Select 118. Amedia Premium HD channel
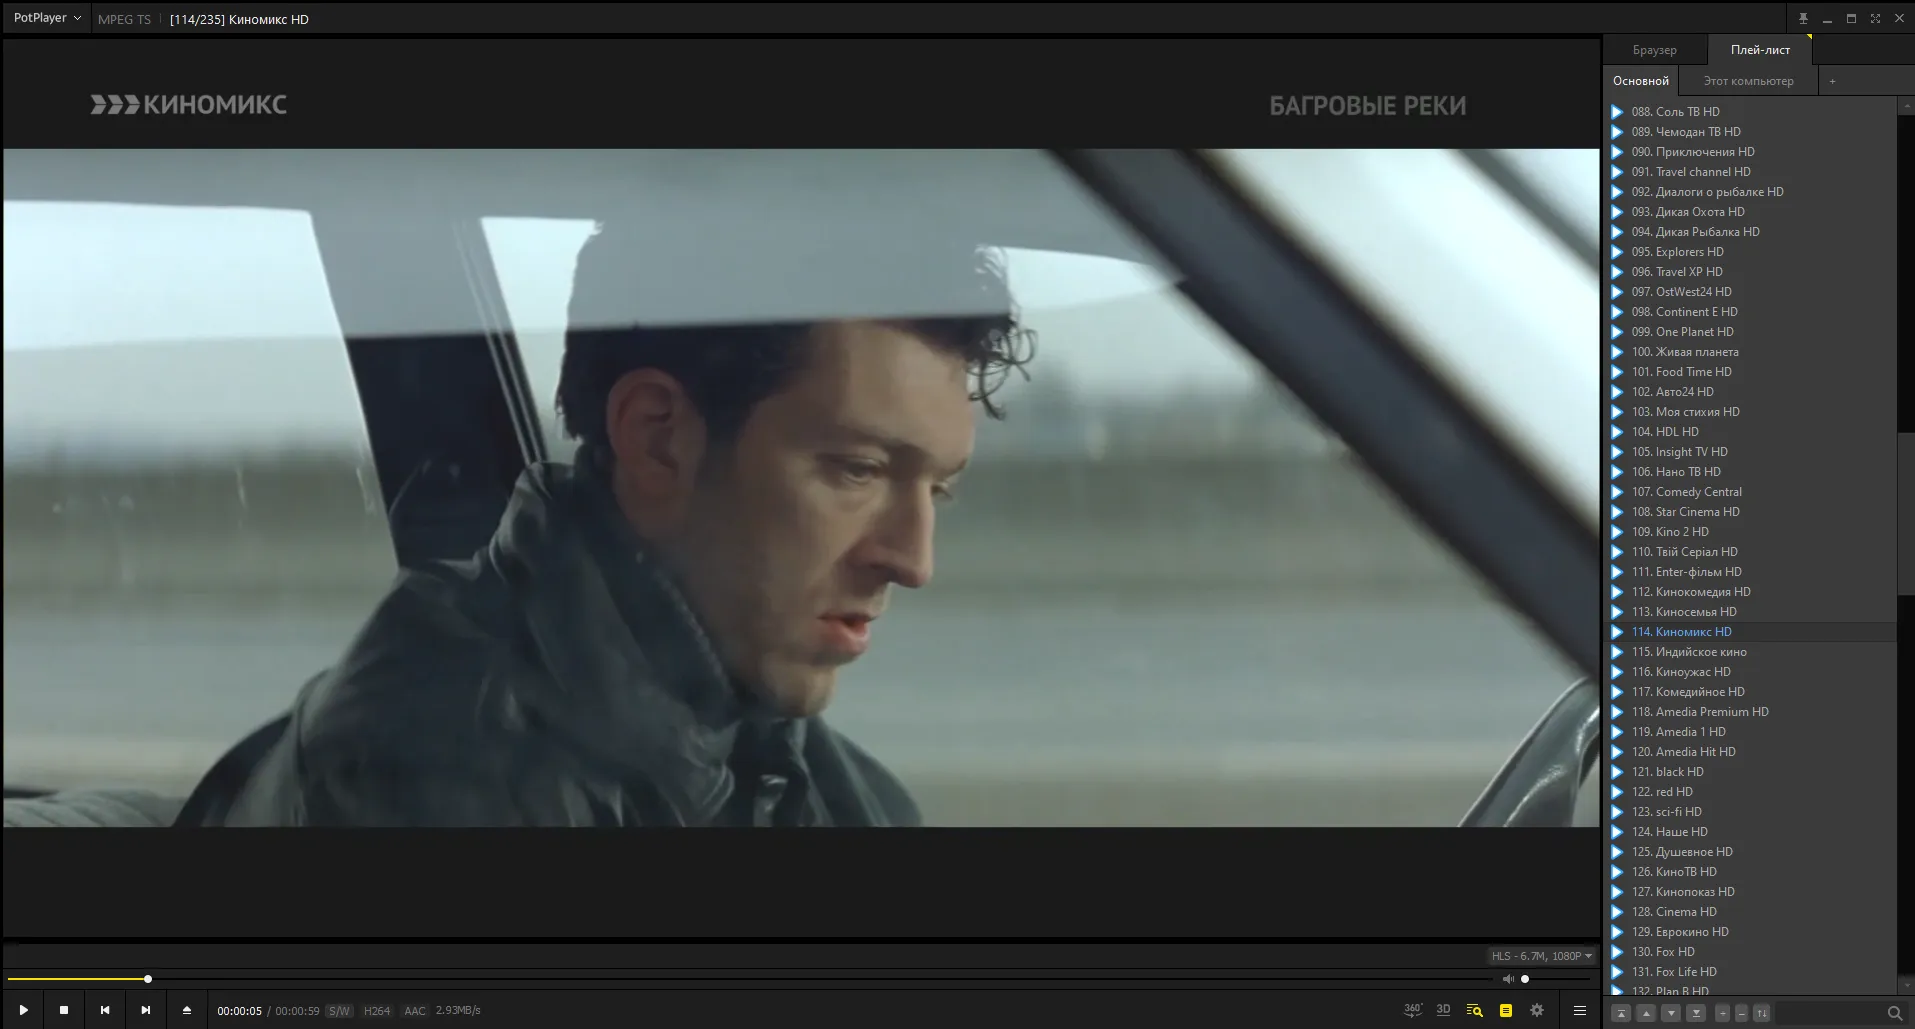This screenshot has height=1029, width=1915. tap(1750, 712)
